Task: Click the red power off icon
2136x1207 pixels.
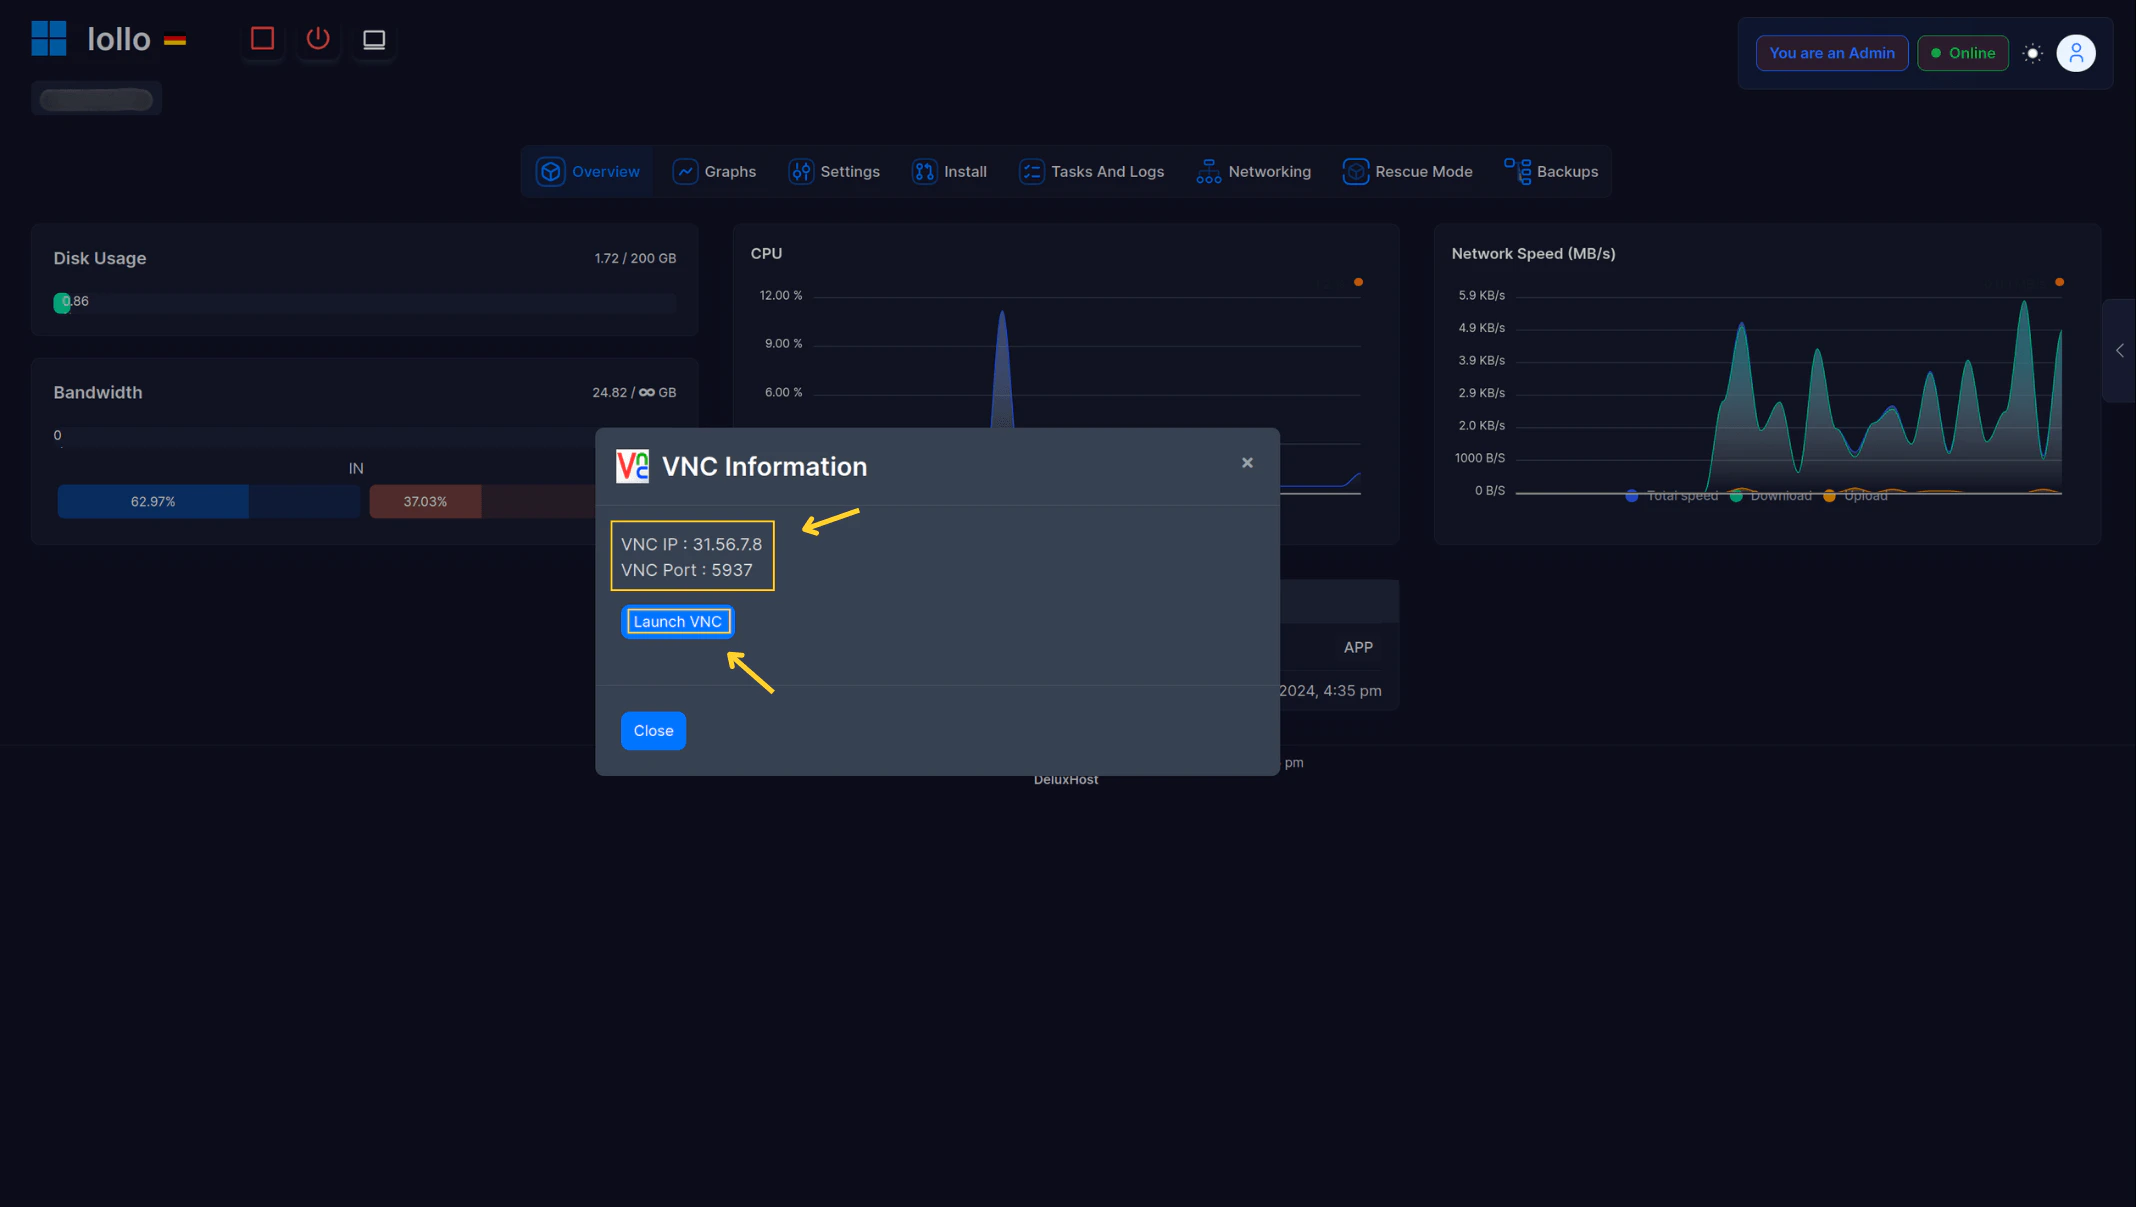Action: point(318,39)
